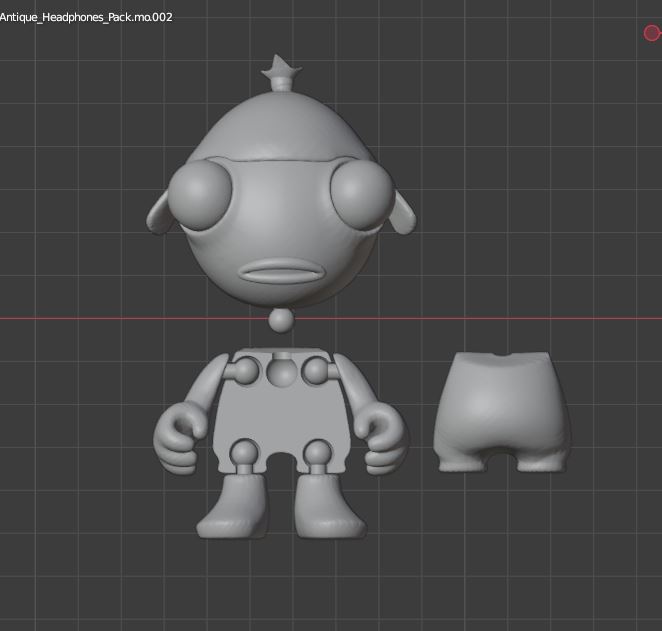662x631 pixels.
Task: Select the curled hand on the right
Action: 381,438
